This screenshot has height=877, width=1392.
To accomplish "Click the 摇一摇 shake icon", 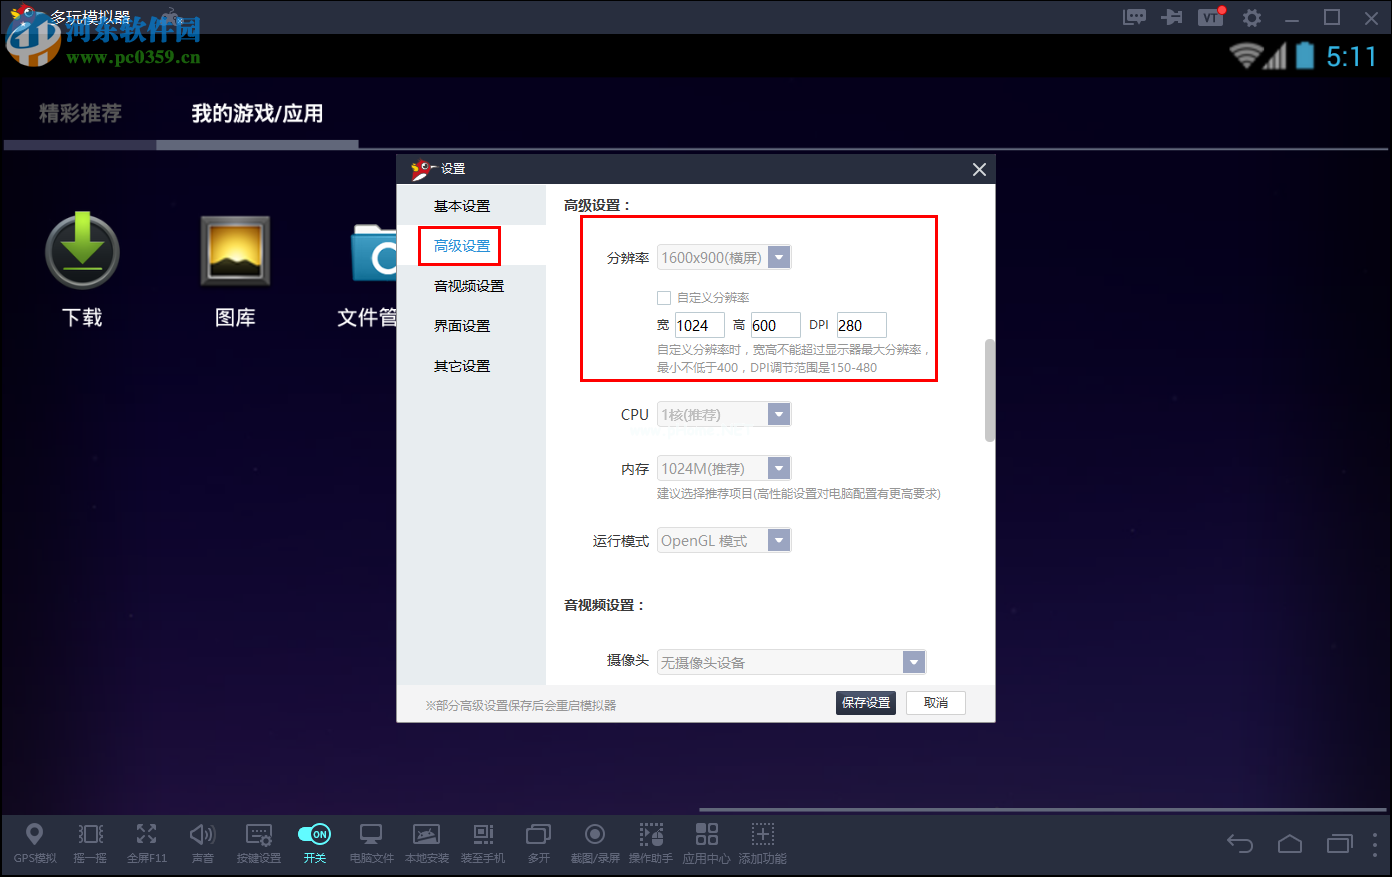I will [x=90, y=842].
